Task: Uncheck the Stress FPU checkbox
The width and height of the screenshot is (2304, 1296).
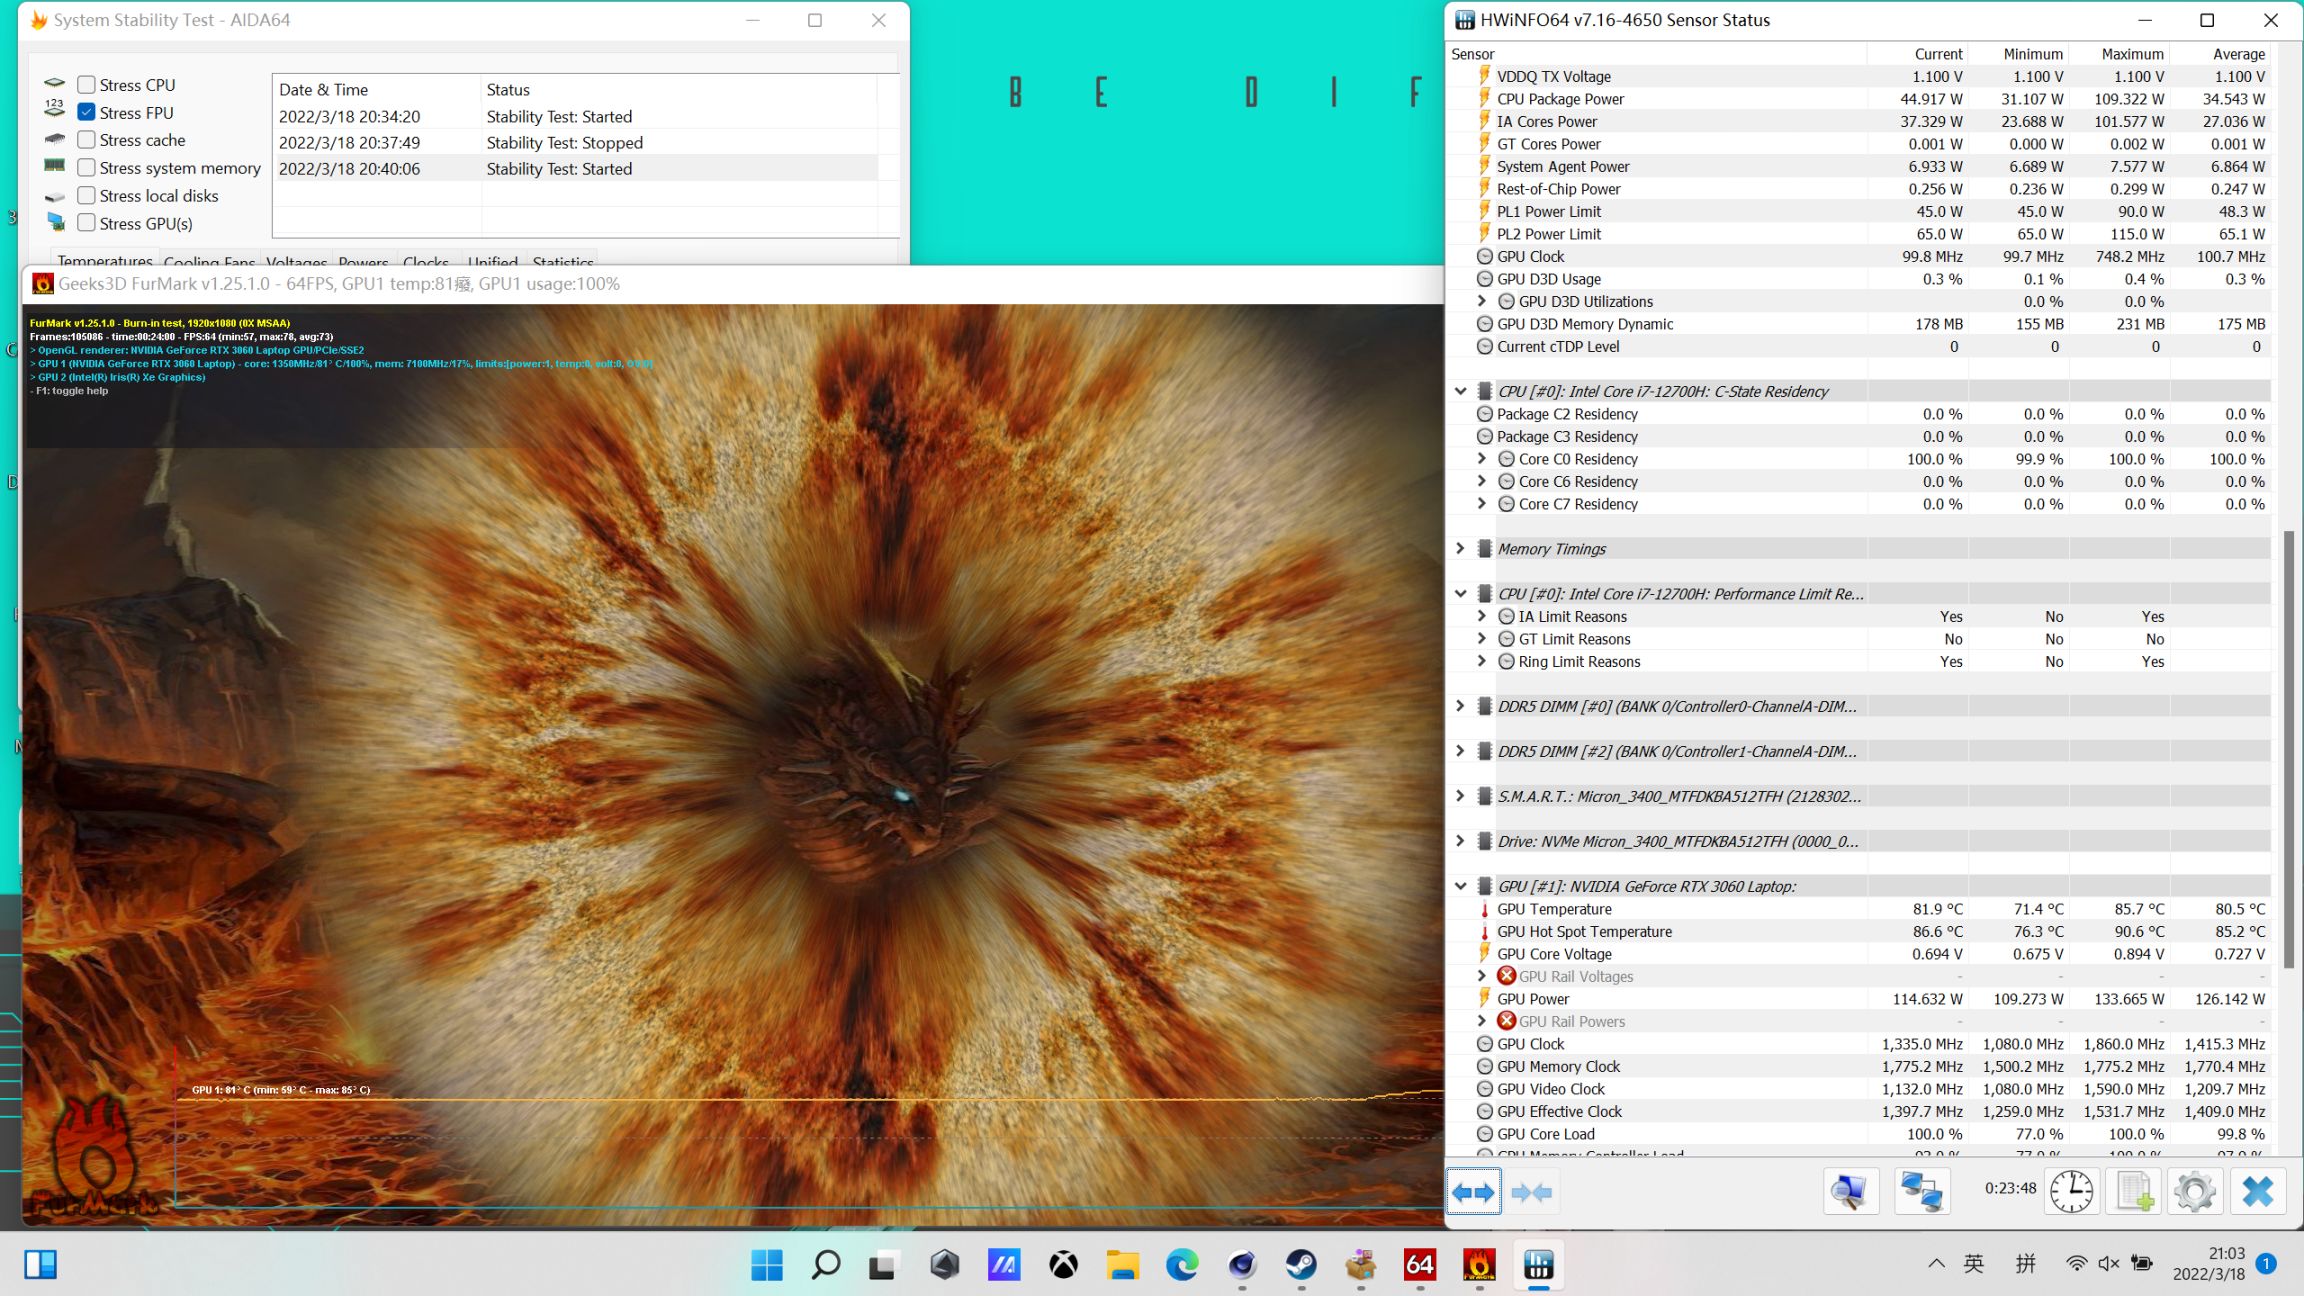Action: (x=87, y=113)
